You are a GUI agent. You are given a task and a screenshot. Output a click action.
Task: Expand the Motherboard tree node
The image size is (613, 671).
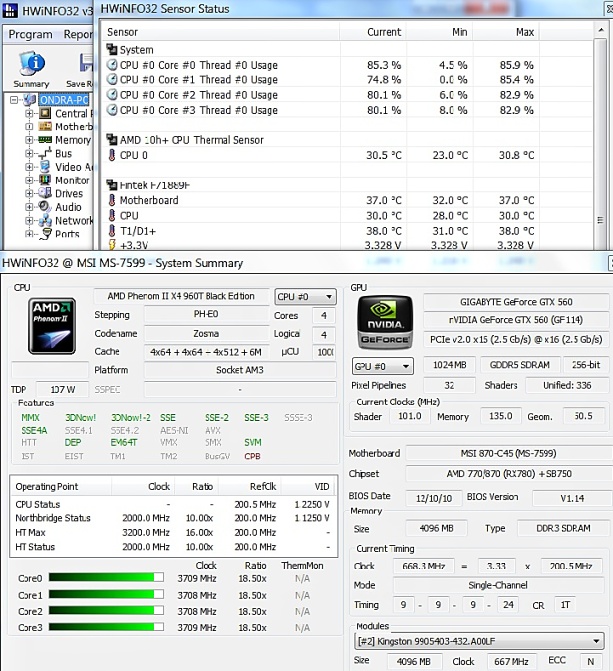[x=29, y=127]
